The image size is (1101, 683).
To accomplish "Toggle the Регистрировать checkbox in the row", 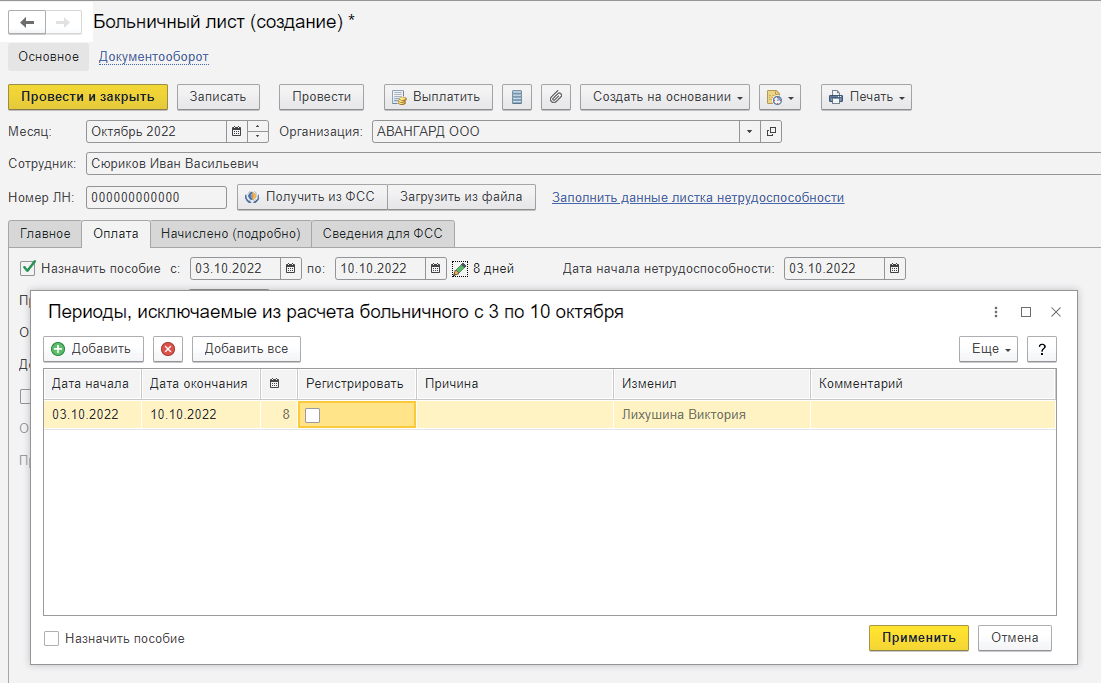I will pyautogui.click(x=313, y=415).
